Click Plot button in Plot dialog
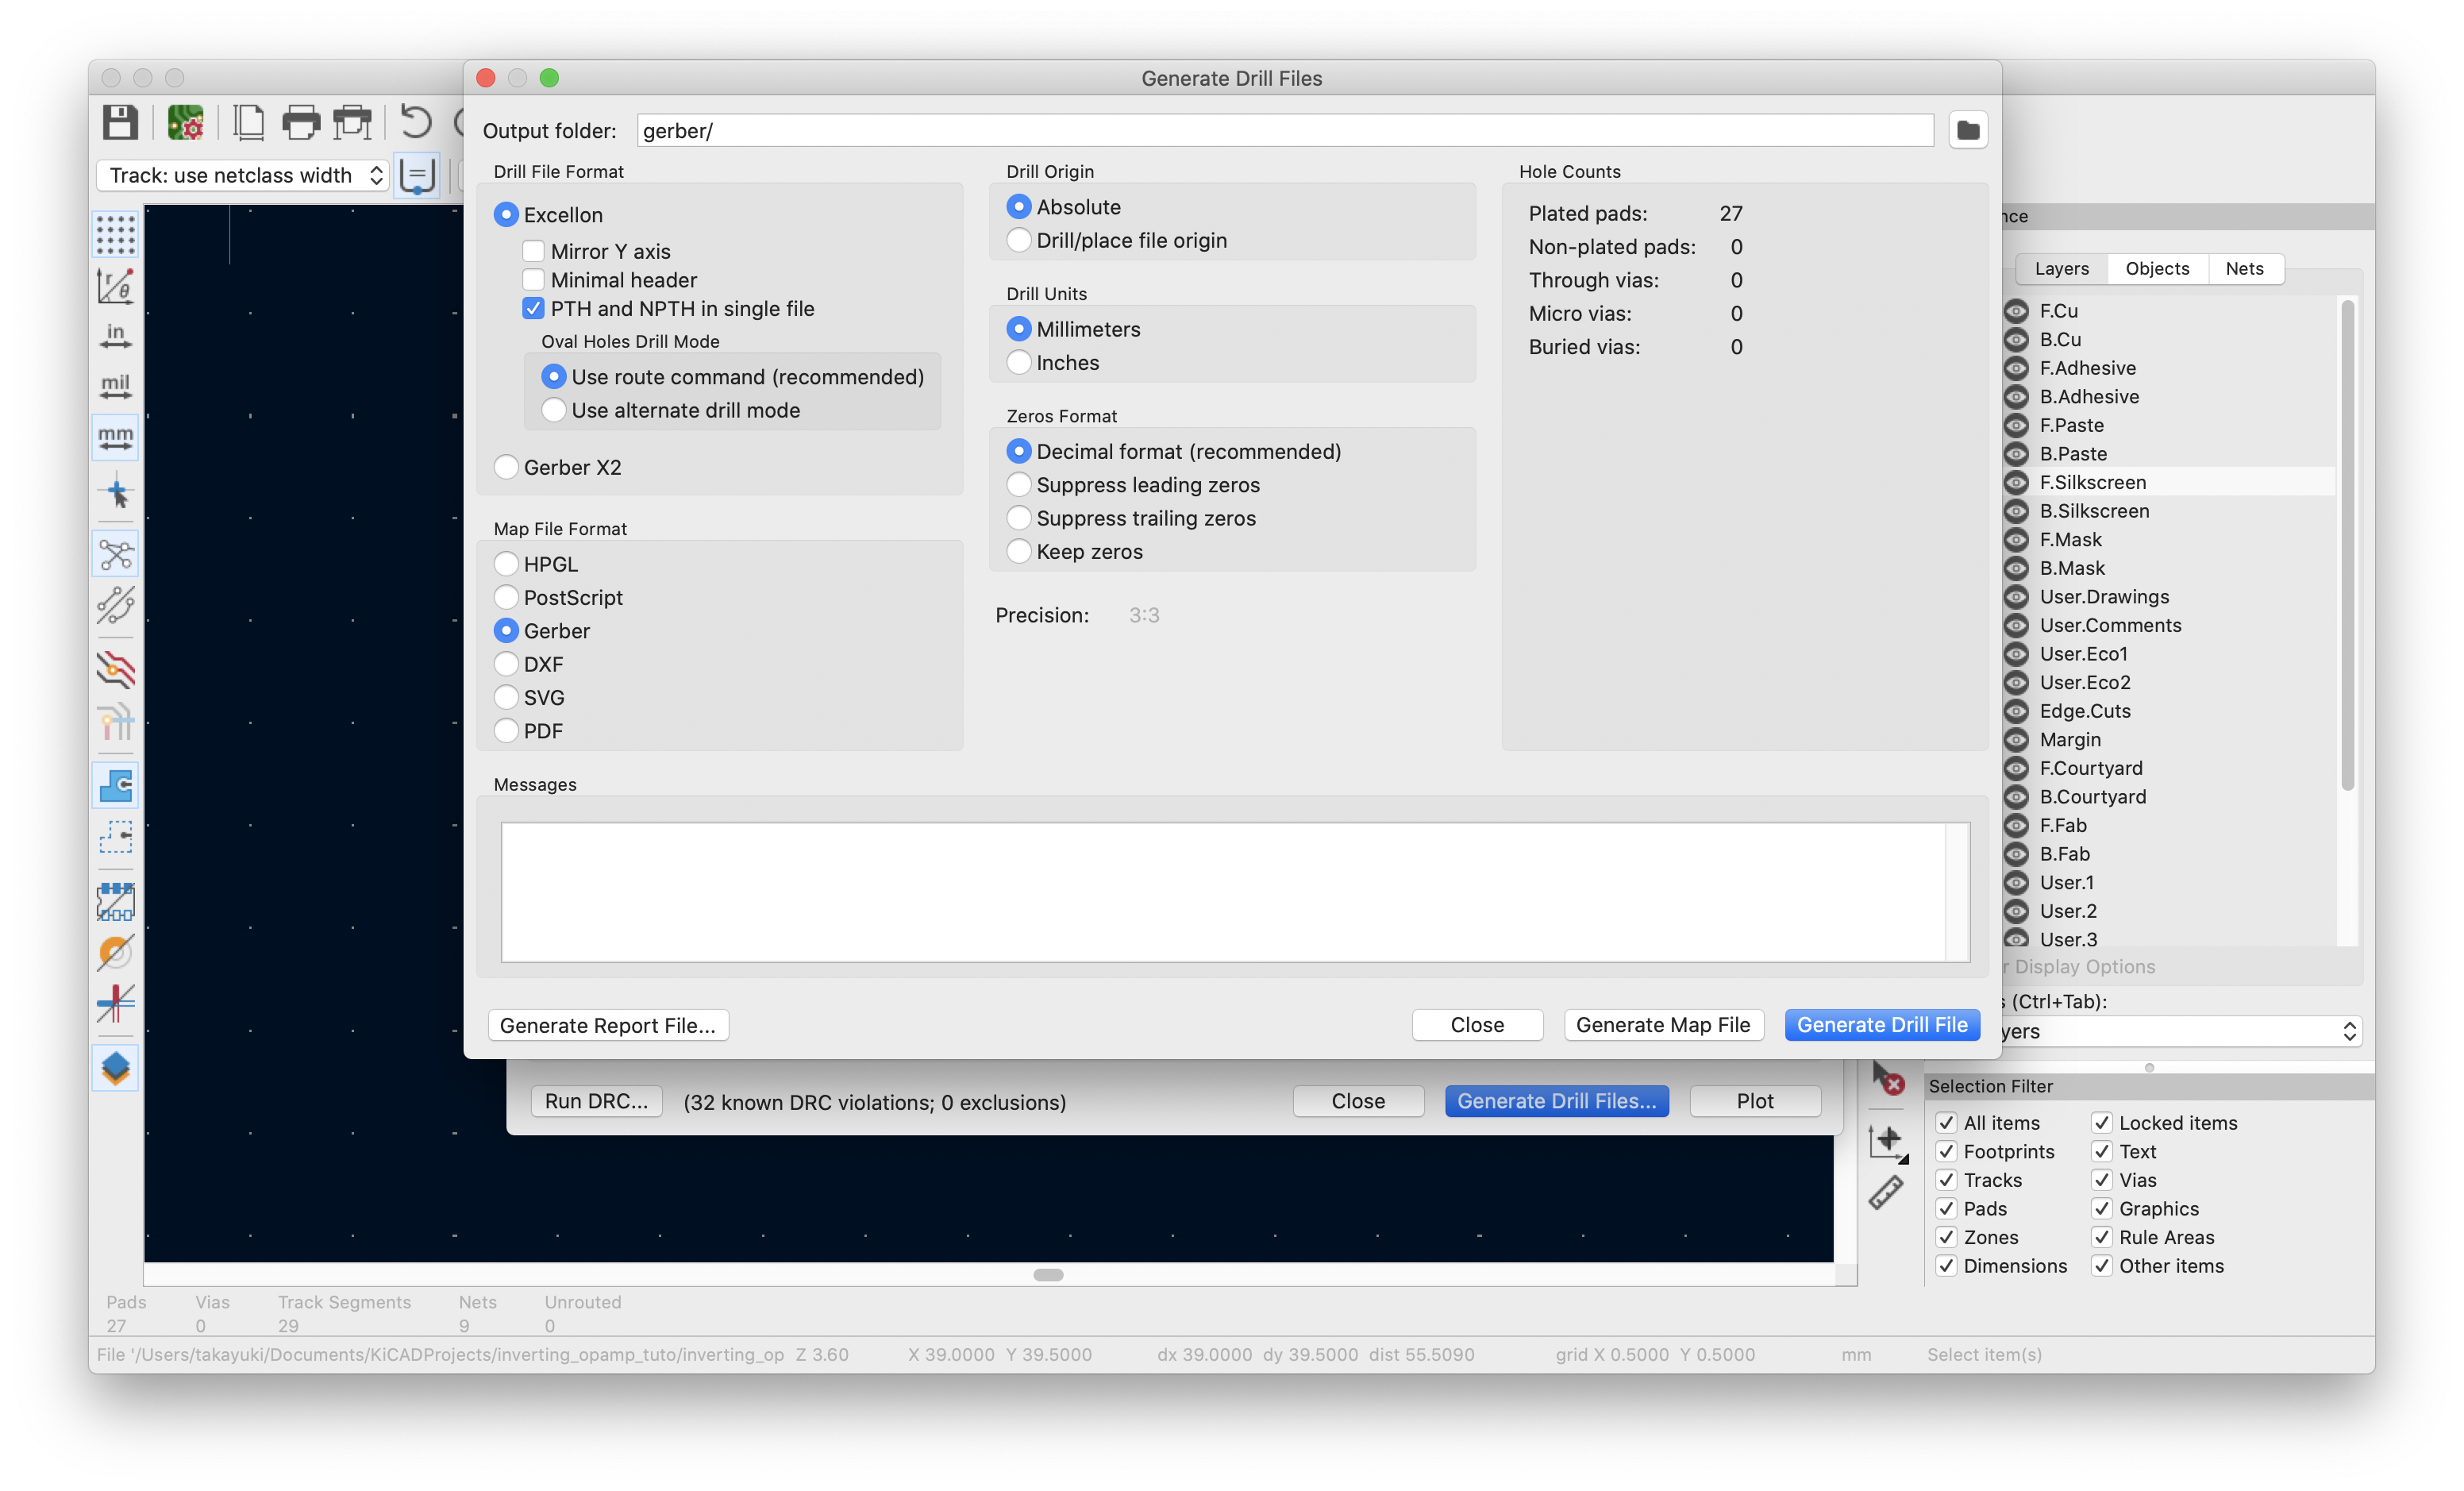This screenshot has height=1491, width=2464. coord(1755,1101)
